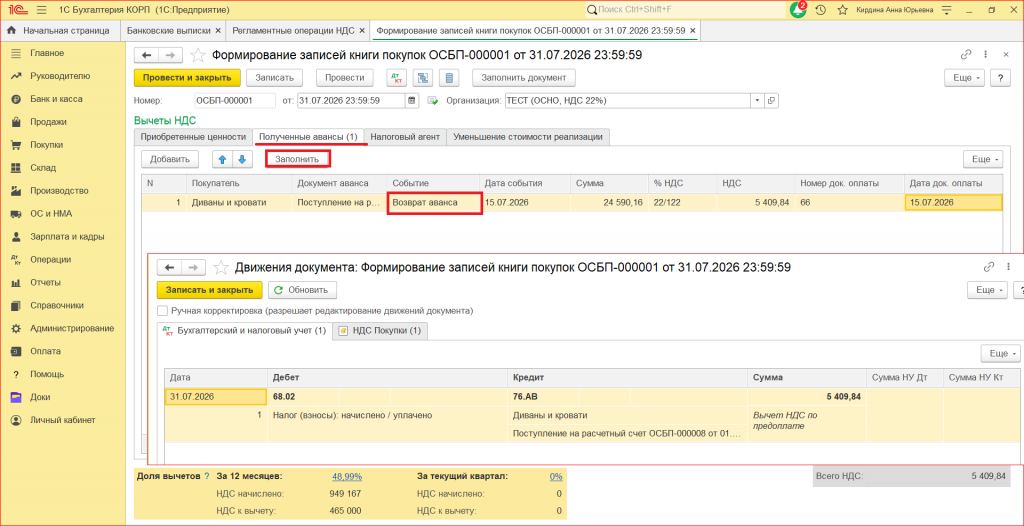Open the calendar picker for document date
1024x526 pixels.
pyautogui.click(x=412, y=101)
